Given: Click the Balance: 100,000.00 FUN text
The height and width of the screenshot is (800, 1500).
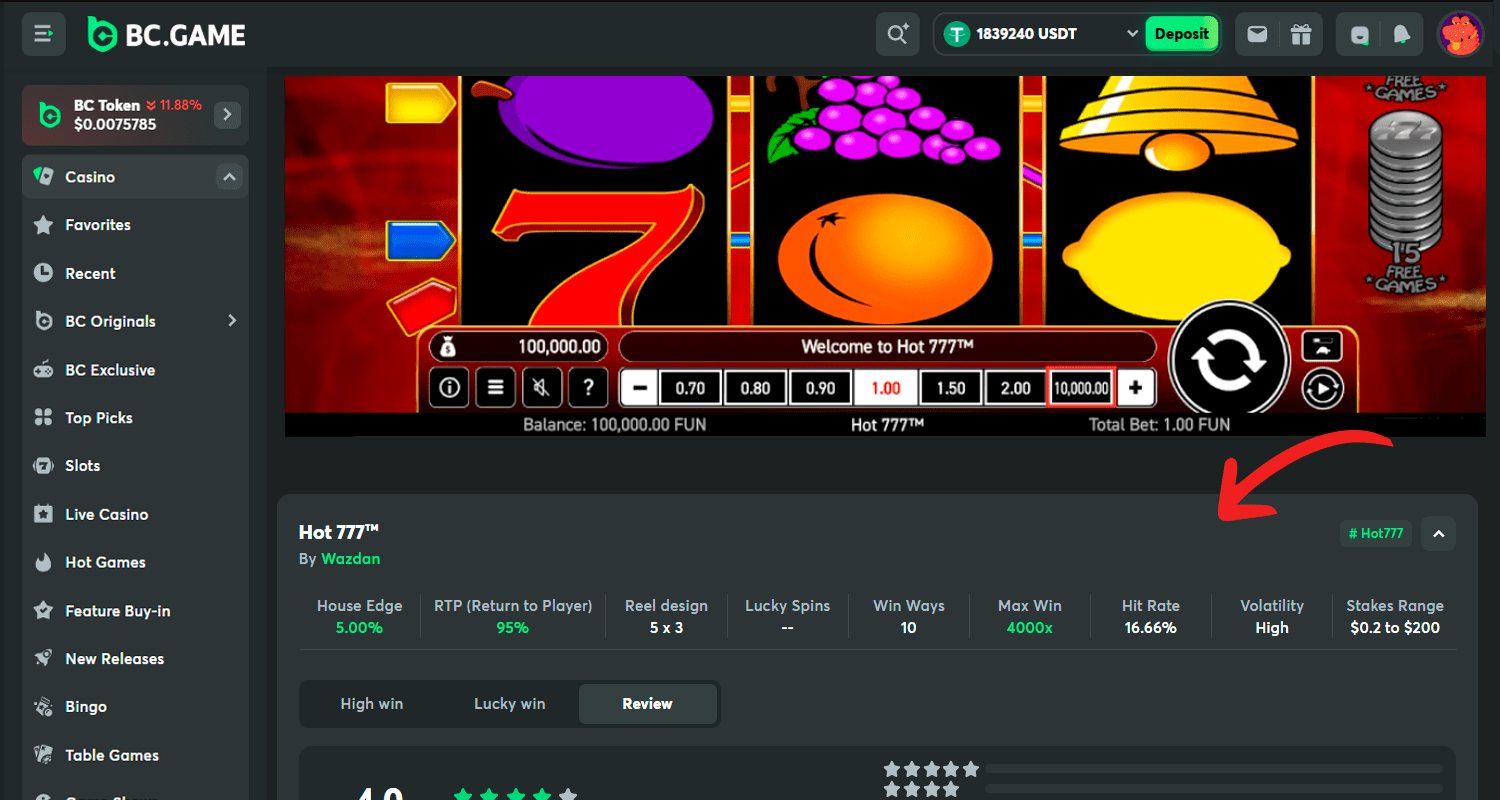Looking at the screenshot, I should (614, 425).
